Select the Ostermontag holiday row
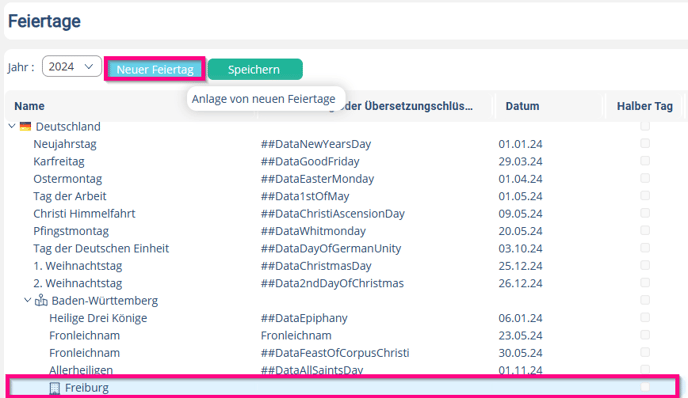The width and height of the screenshot is (688, 398). click(342, 179)
